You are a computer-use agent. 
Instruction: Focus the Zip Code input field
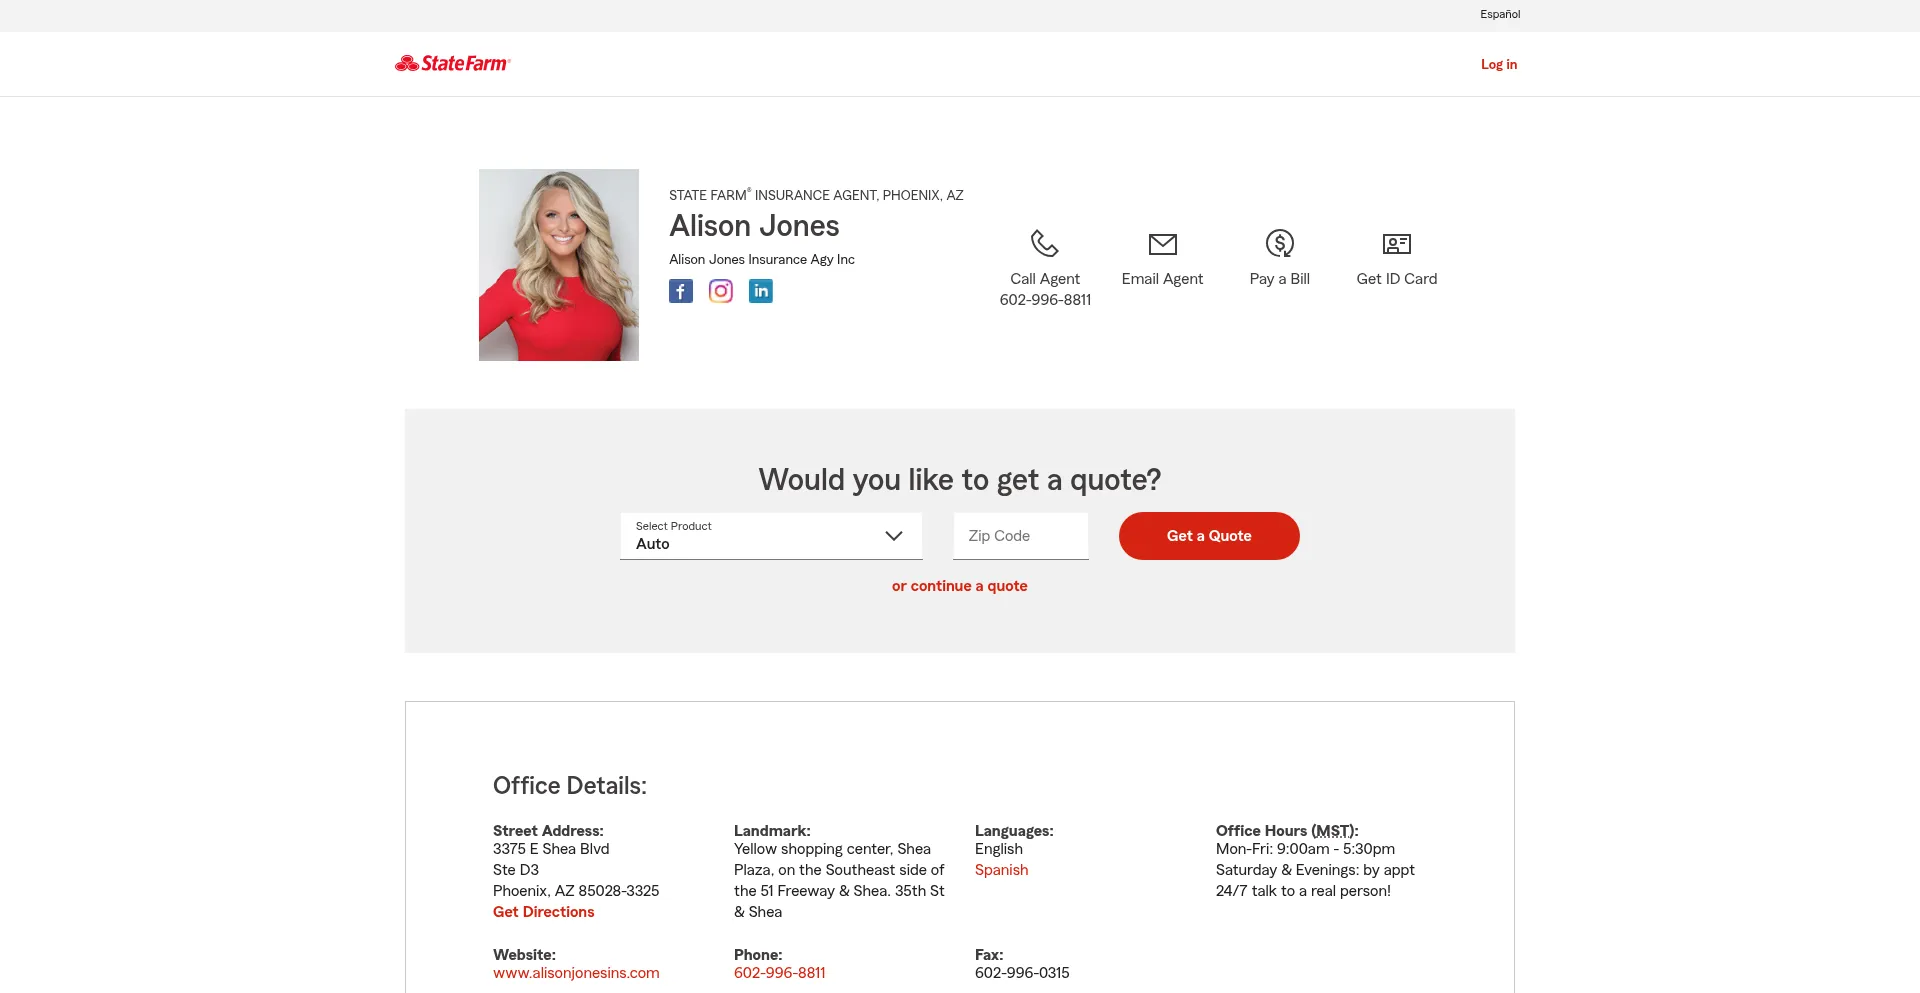point(1021,536)
